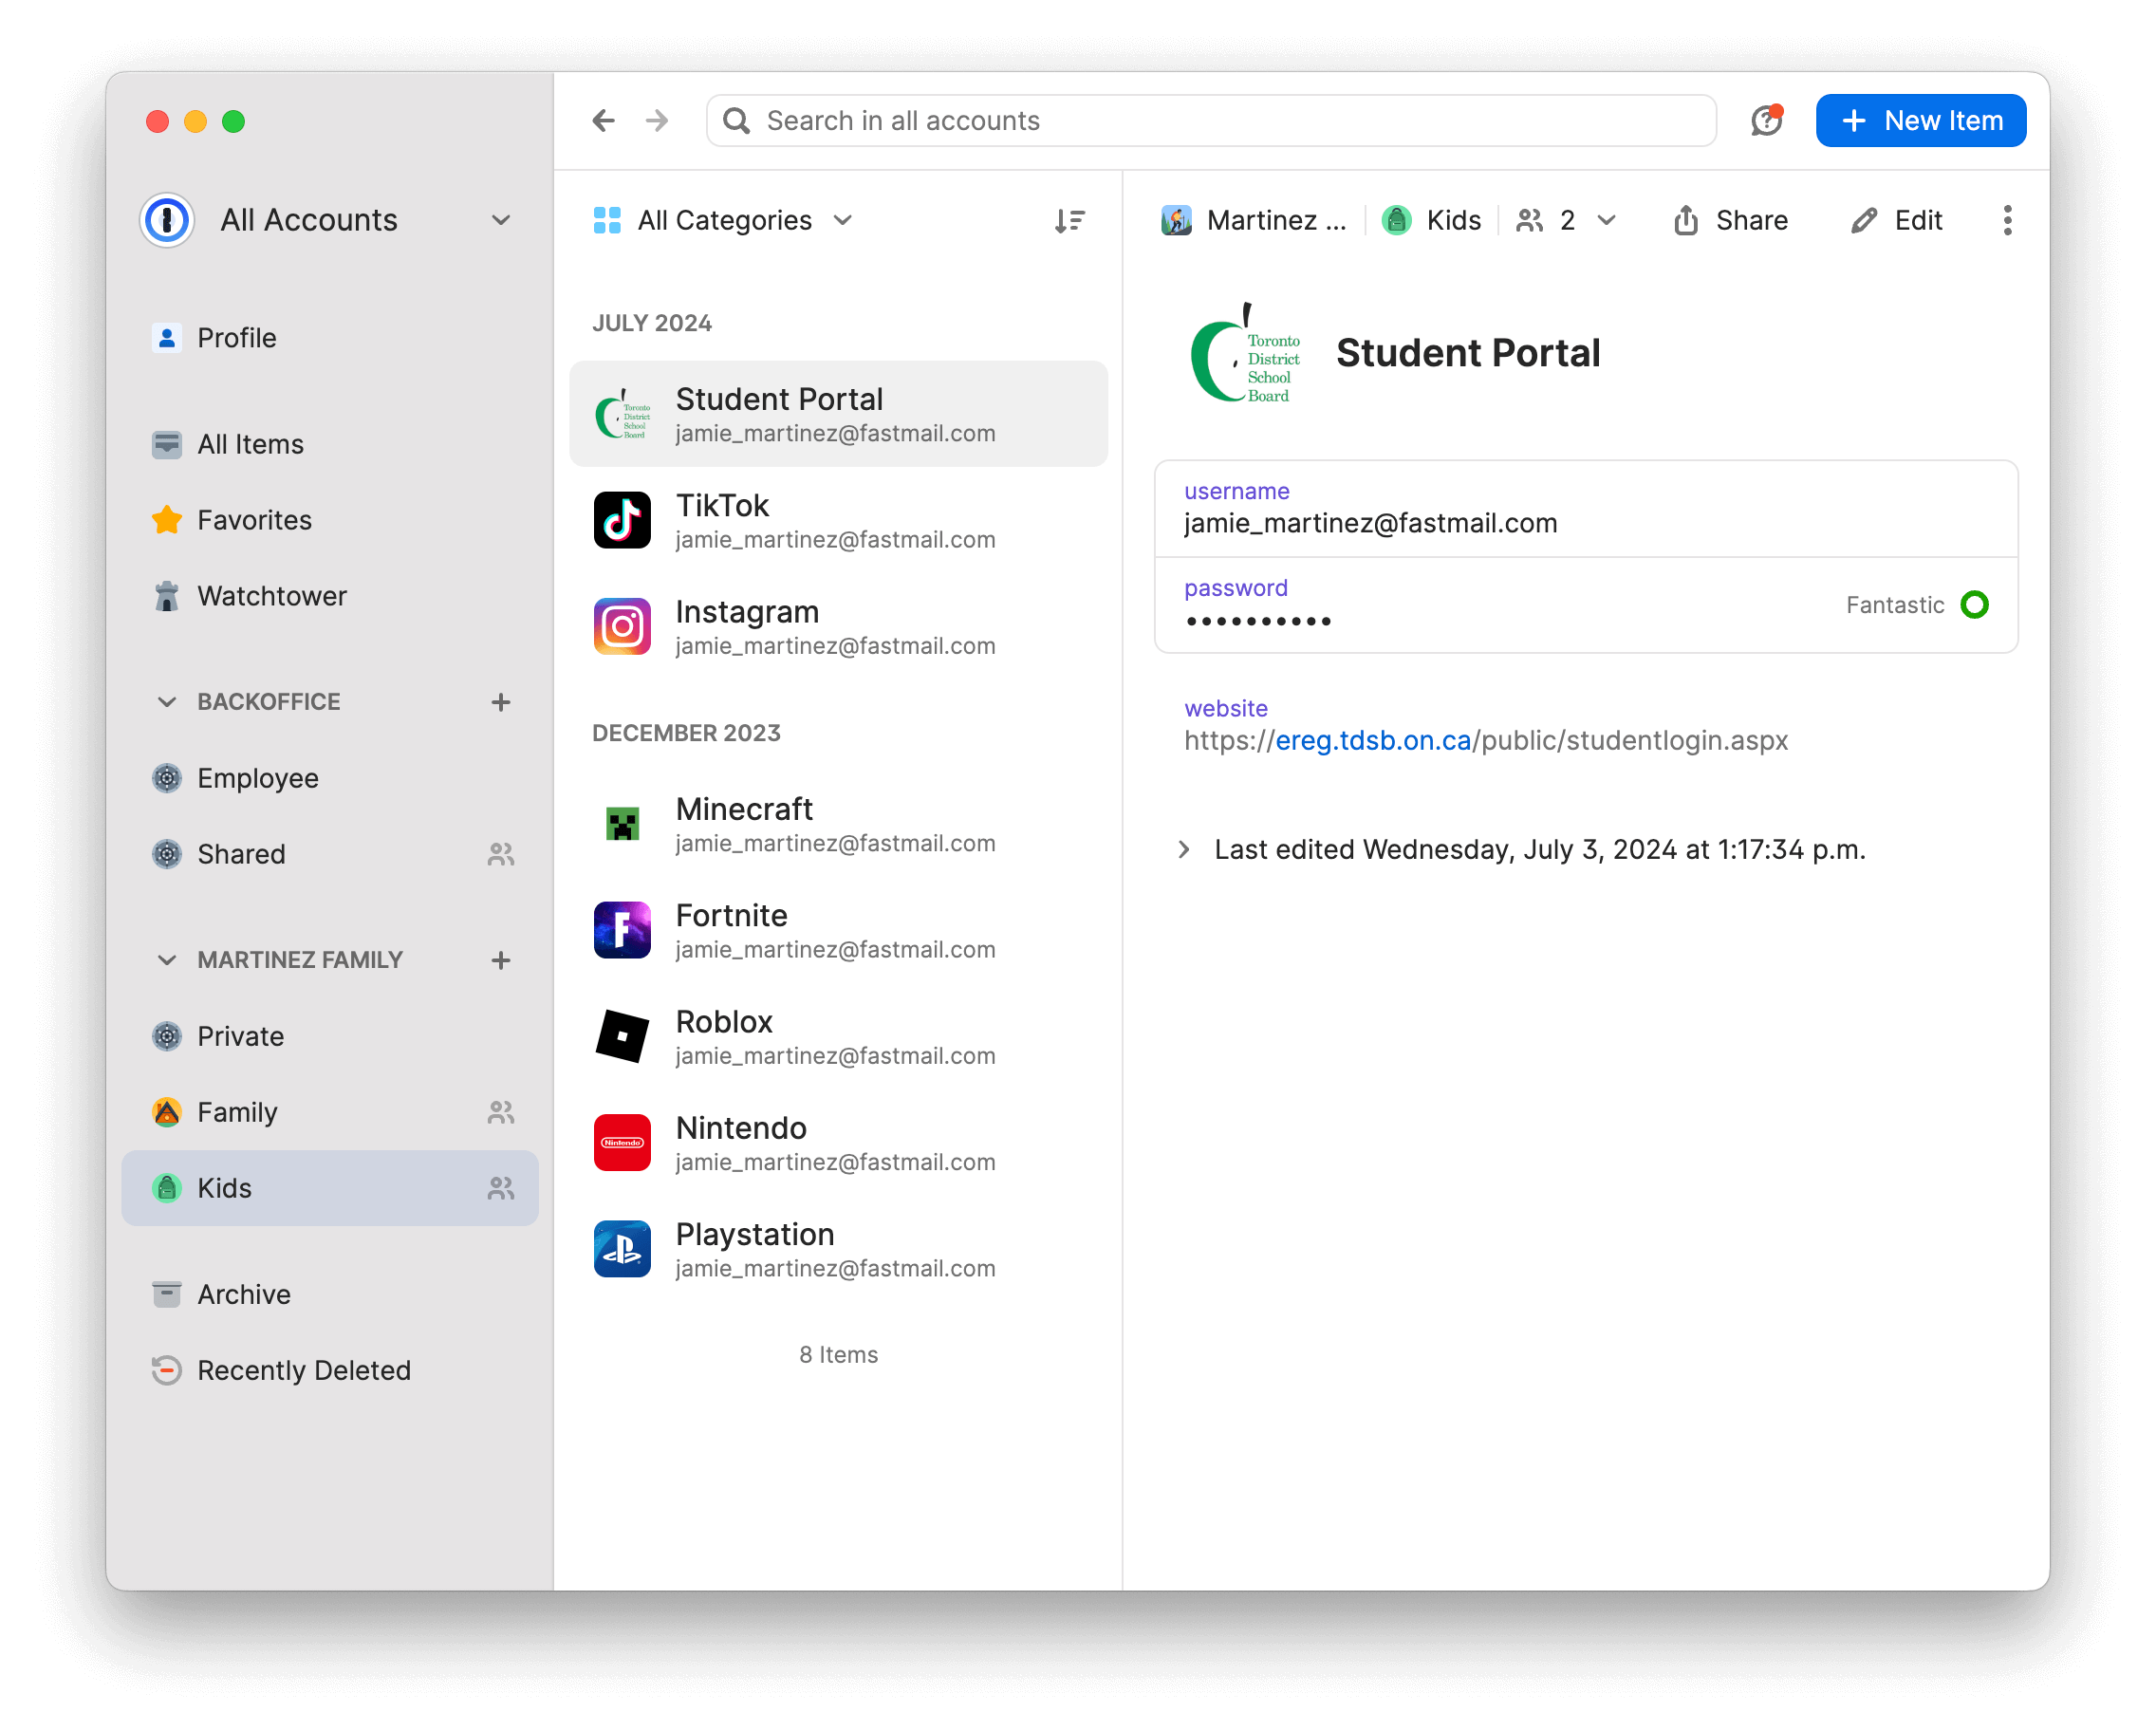2156x1731 pixels.
Task: Click the password strength indicator circle
Action: [x=1975, y=604]
